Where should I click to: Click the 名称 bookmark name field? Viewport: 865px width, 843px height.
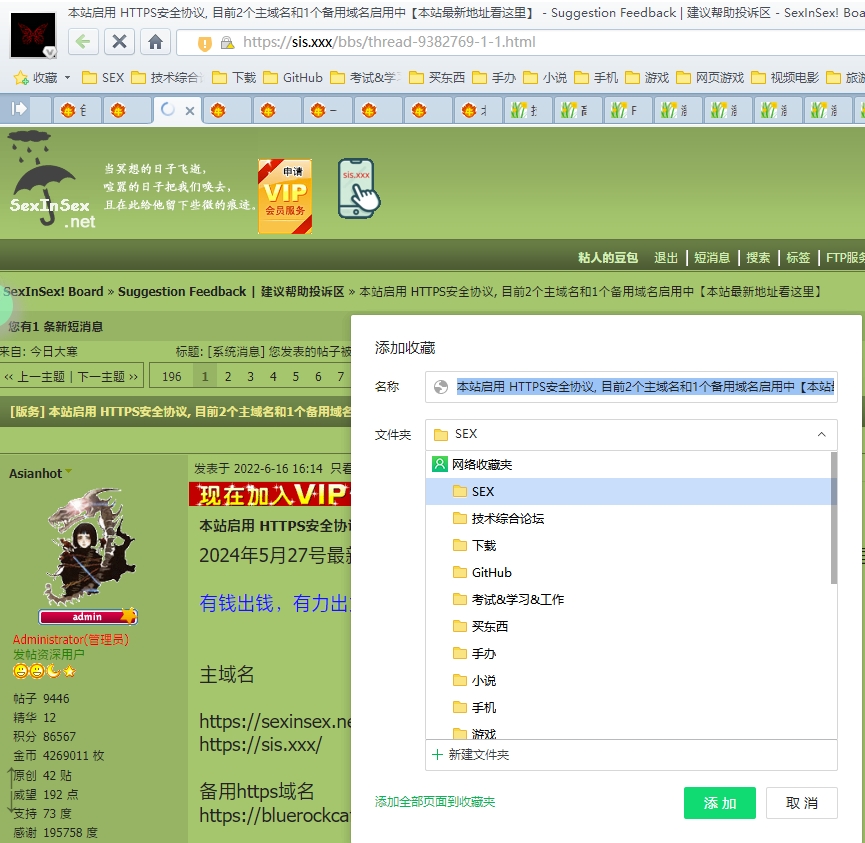(631, 387)
